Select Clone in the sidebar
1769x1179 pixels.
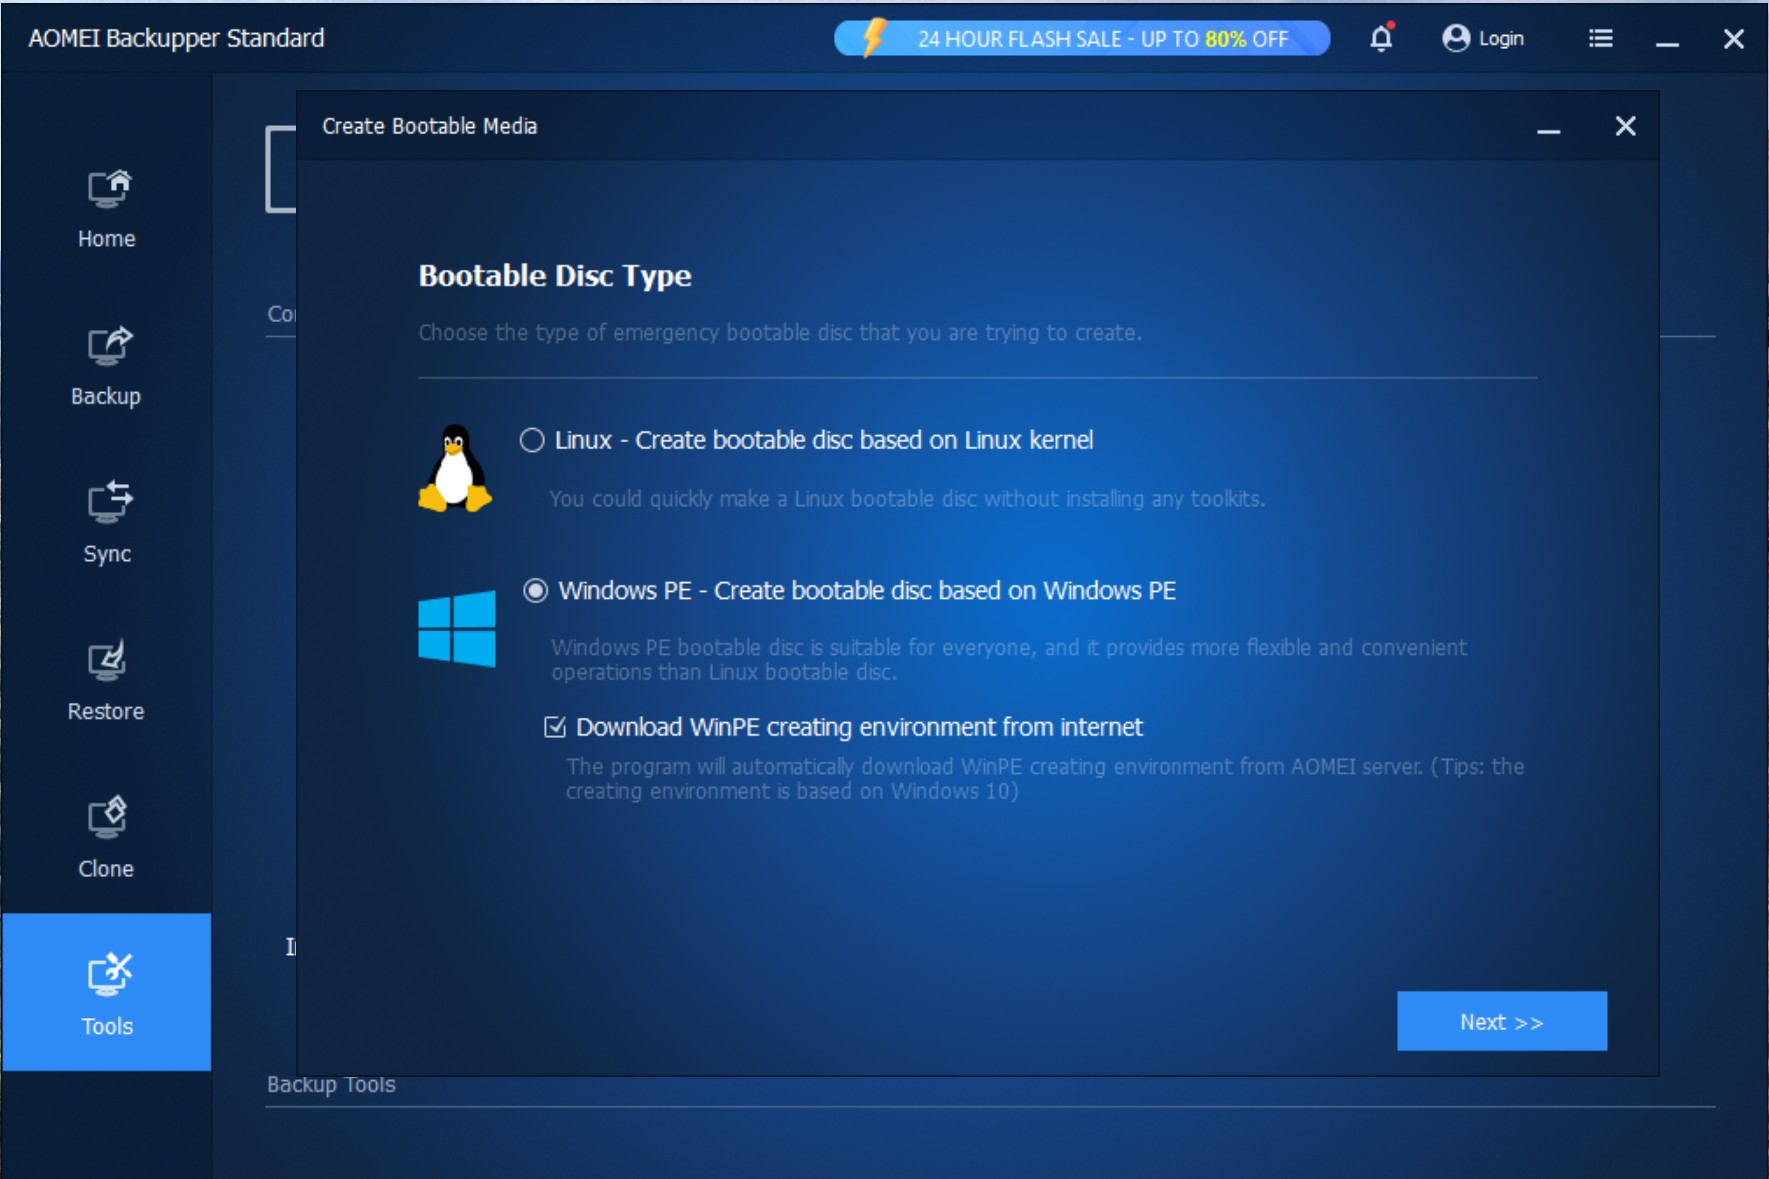[107, 839]
